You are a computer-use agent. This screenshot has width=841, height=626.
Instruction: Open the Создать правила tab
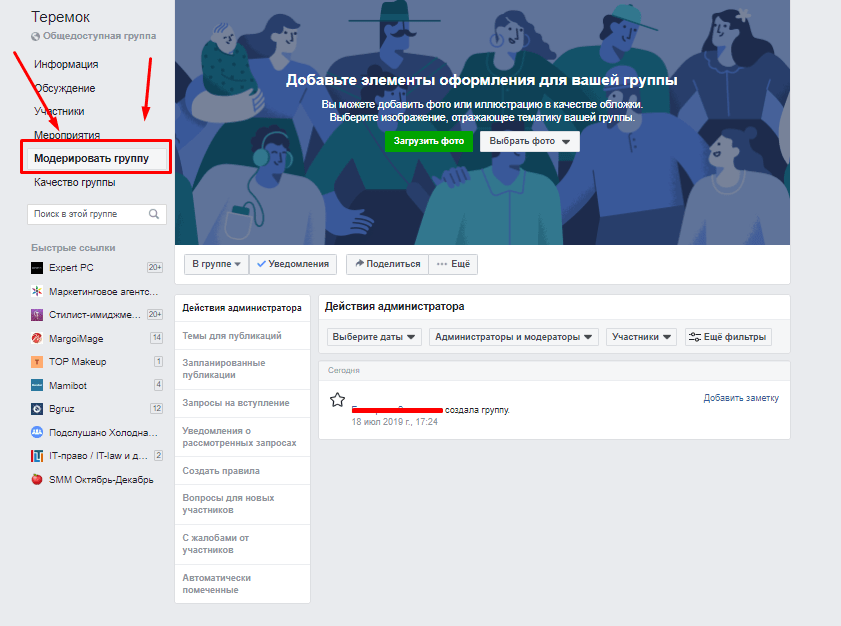[x=242, y=470]
